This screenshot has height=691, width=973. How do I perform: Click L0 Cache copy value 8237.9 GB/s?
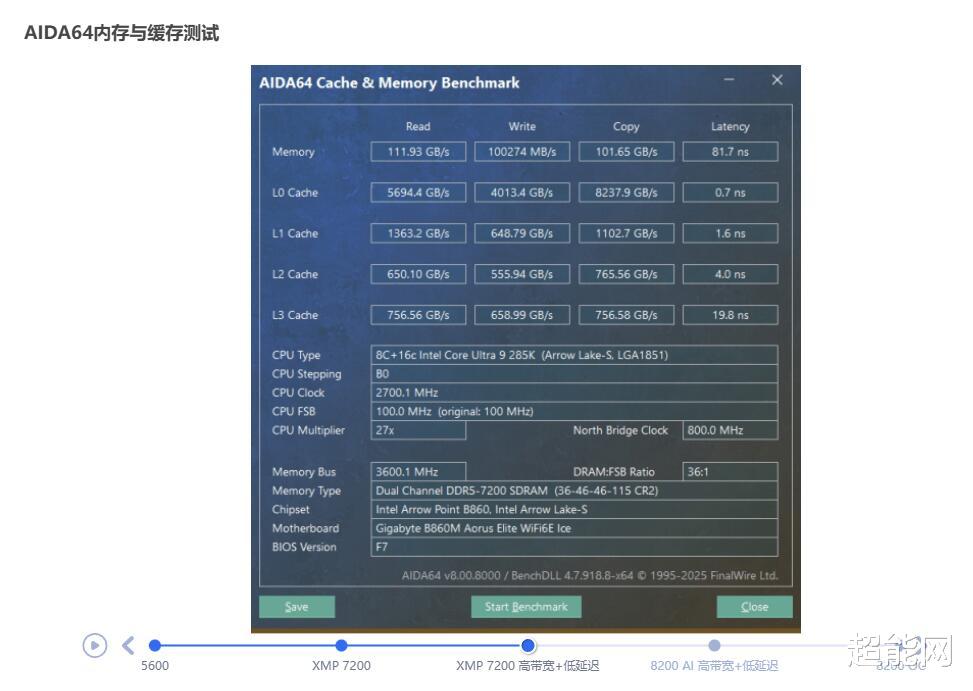(626, 193)
